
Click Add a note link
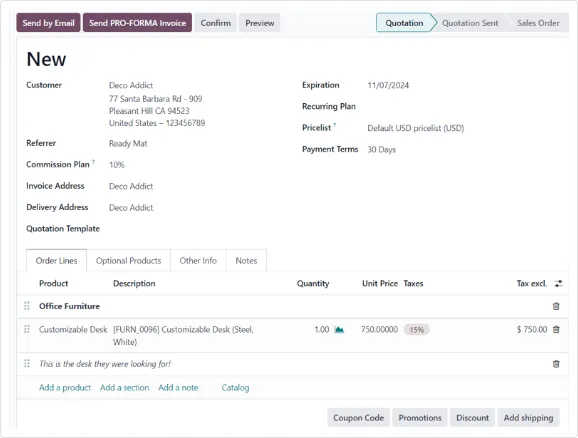click(x=178, y=388)
